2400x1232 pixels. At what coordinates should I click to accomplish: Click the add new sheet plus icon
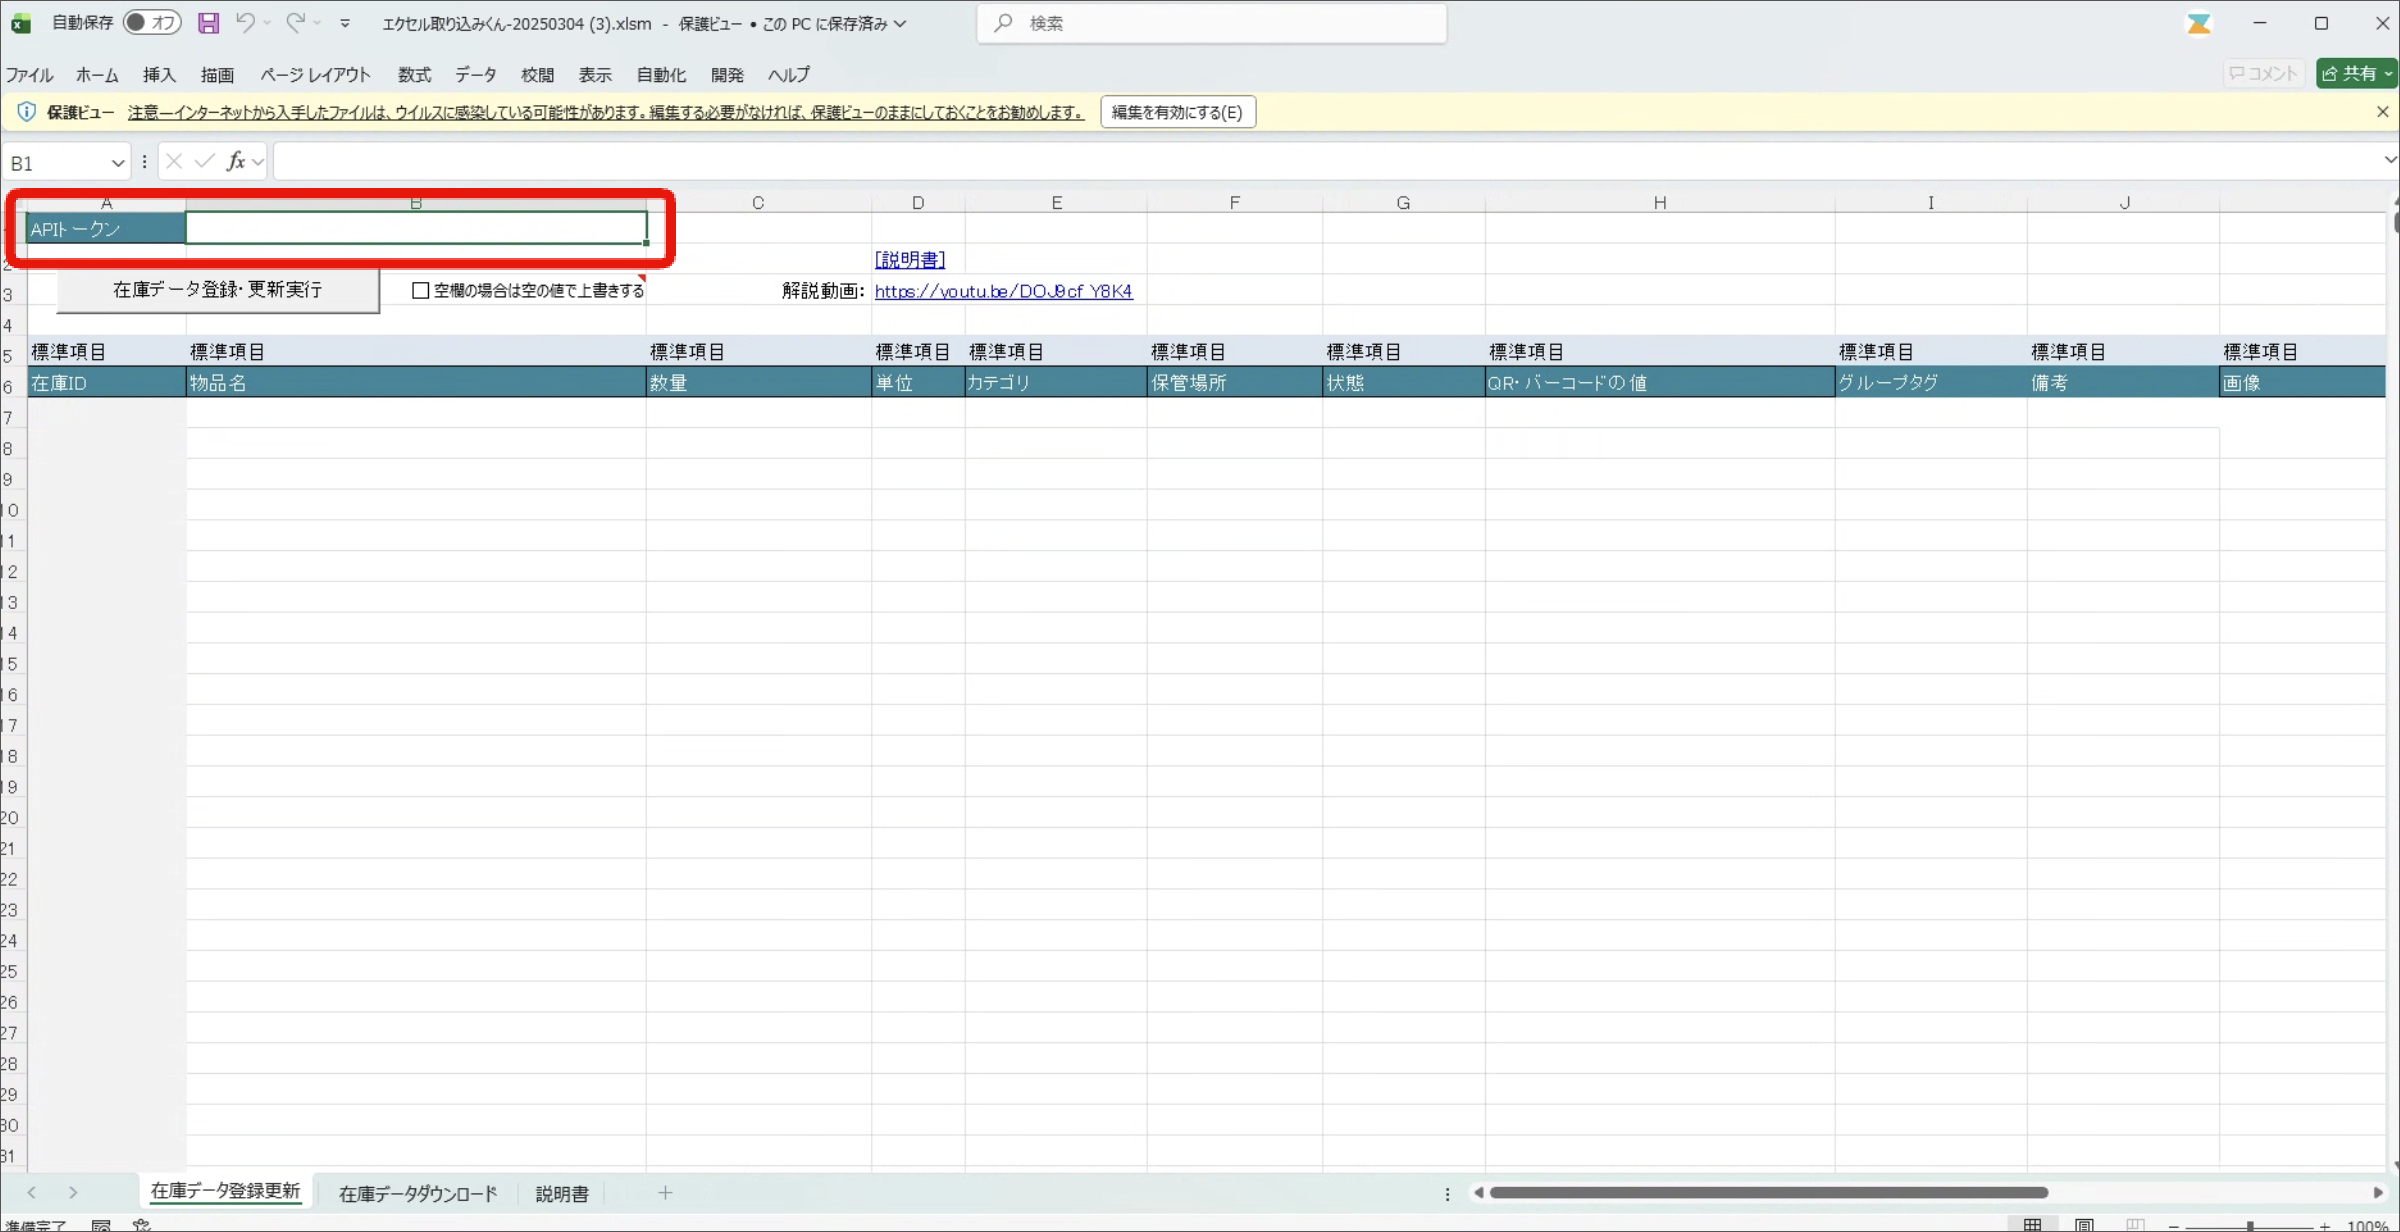pos(665,1192)
